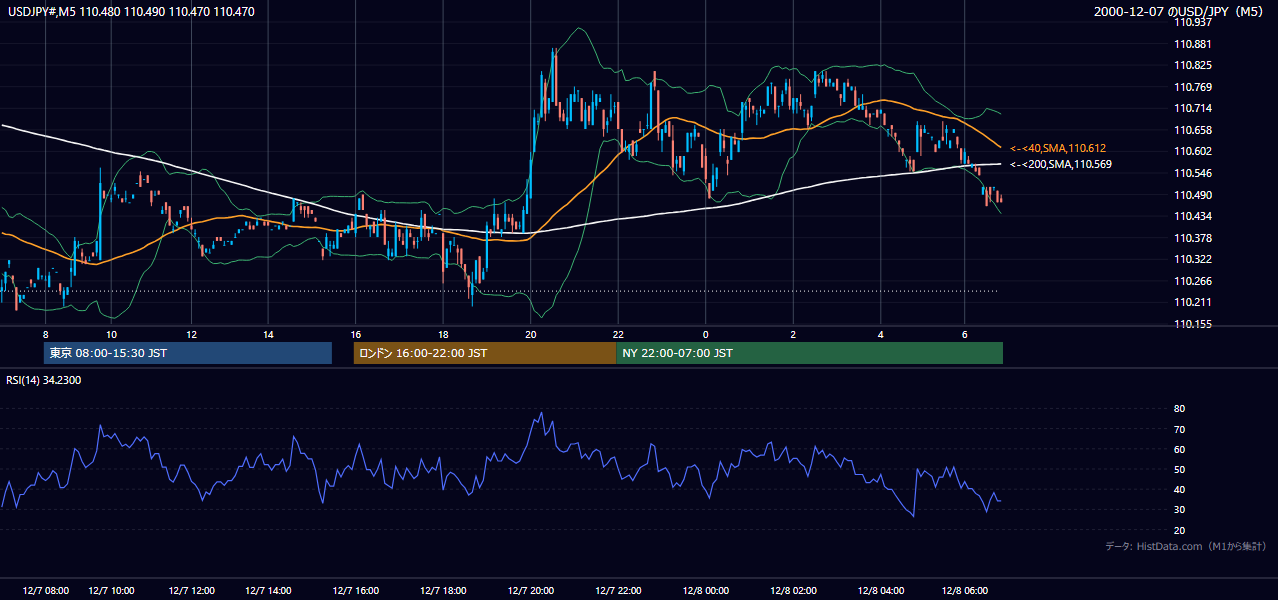Click the 12/8 00:00 time axis label

[707, 591]
